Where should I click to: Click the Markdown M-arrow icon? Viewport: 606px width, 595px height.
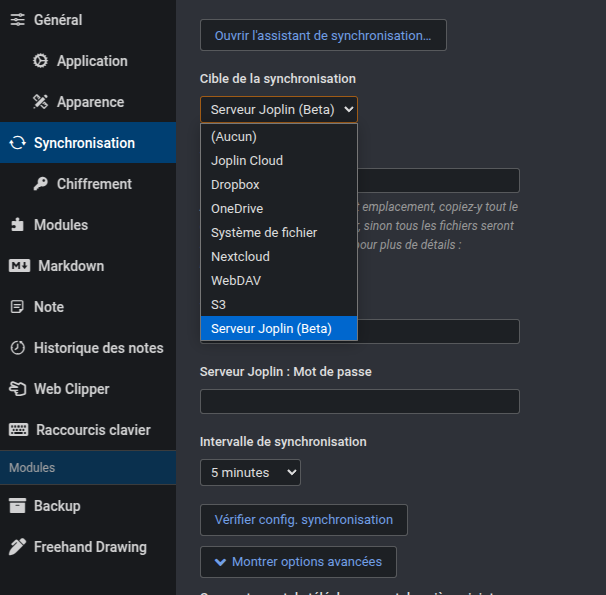coord(19,265)
